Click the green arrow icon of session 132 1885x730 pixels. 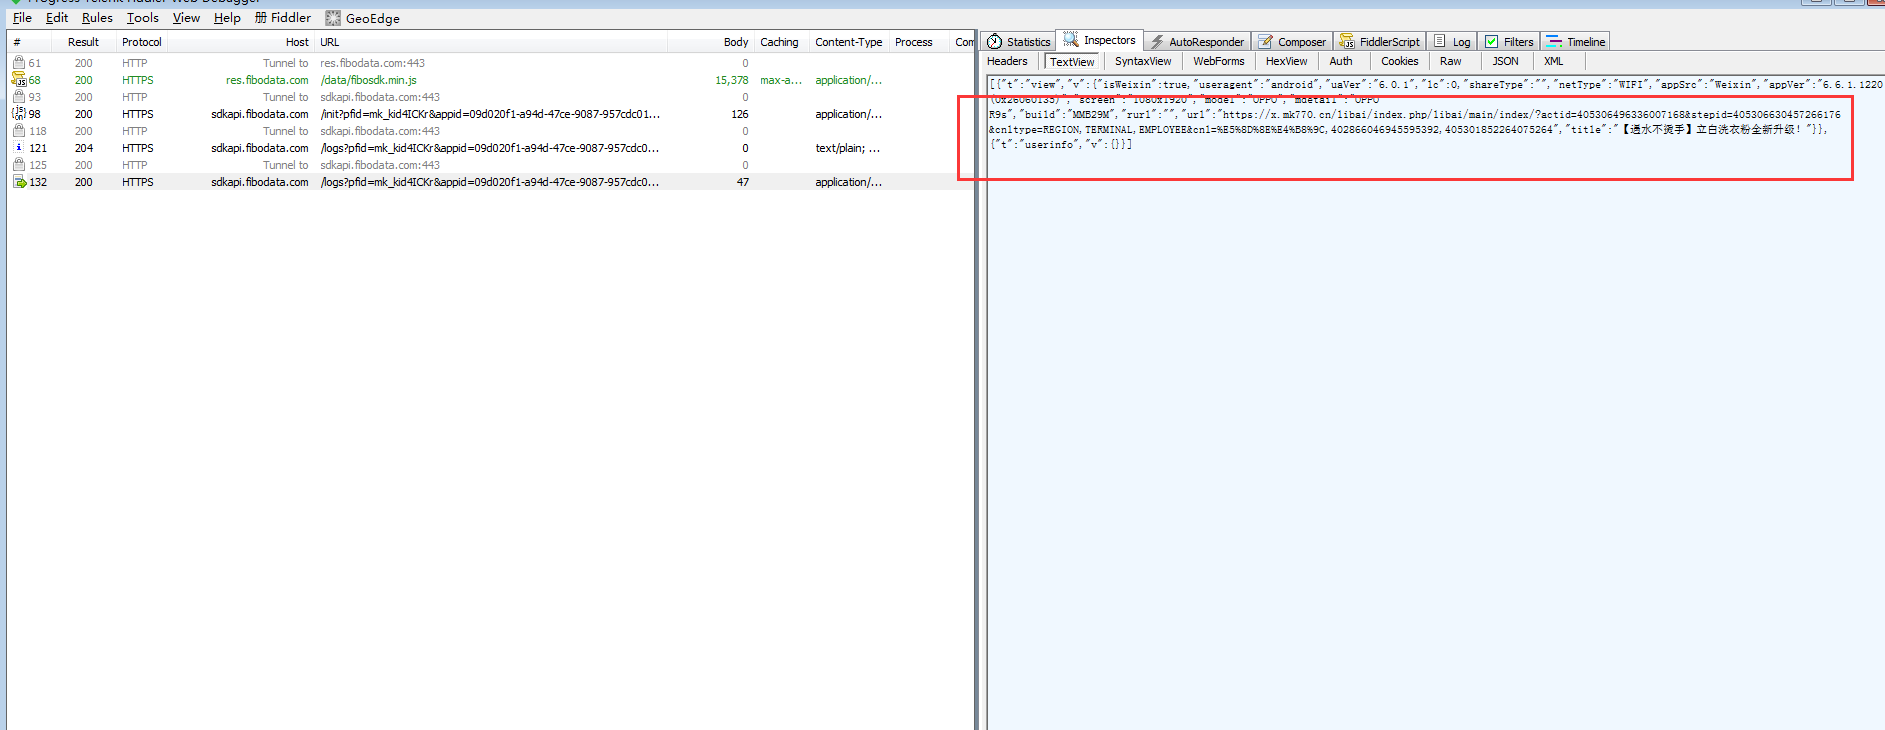coord(19,182)
